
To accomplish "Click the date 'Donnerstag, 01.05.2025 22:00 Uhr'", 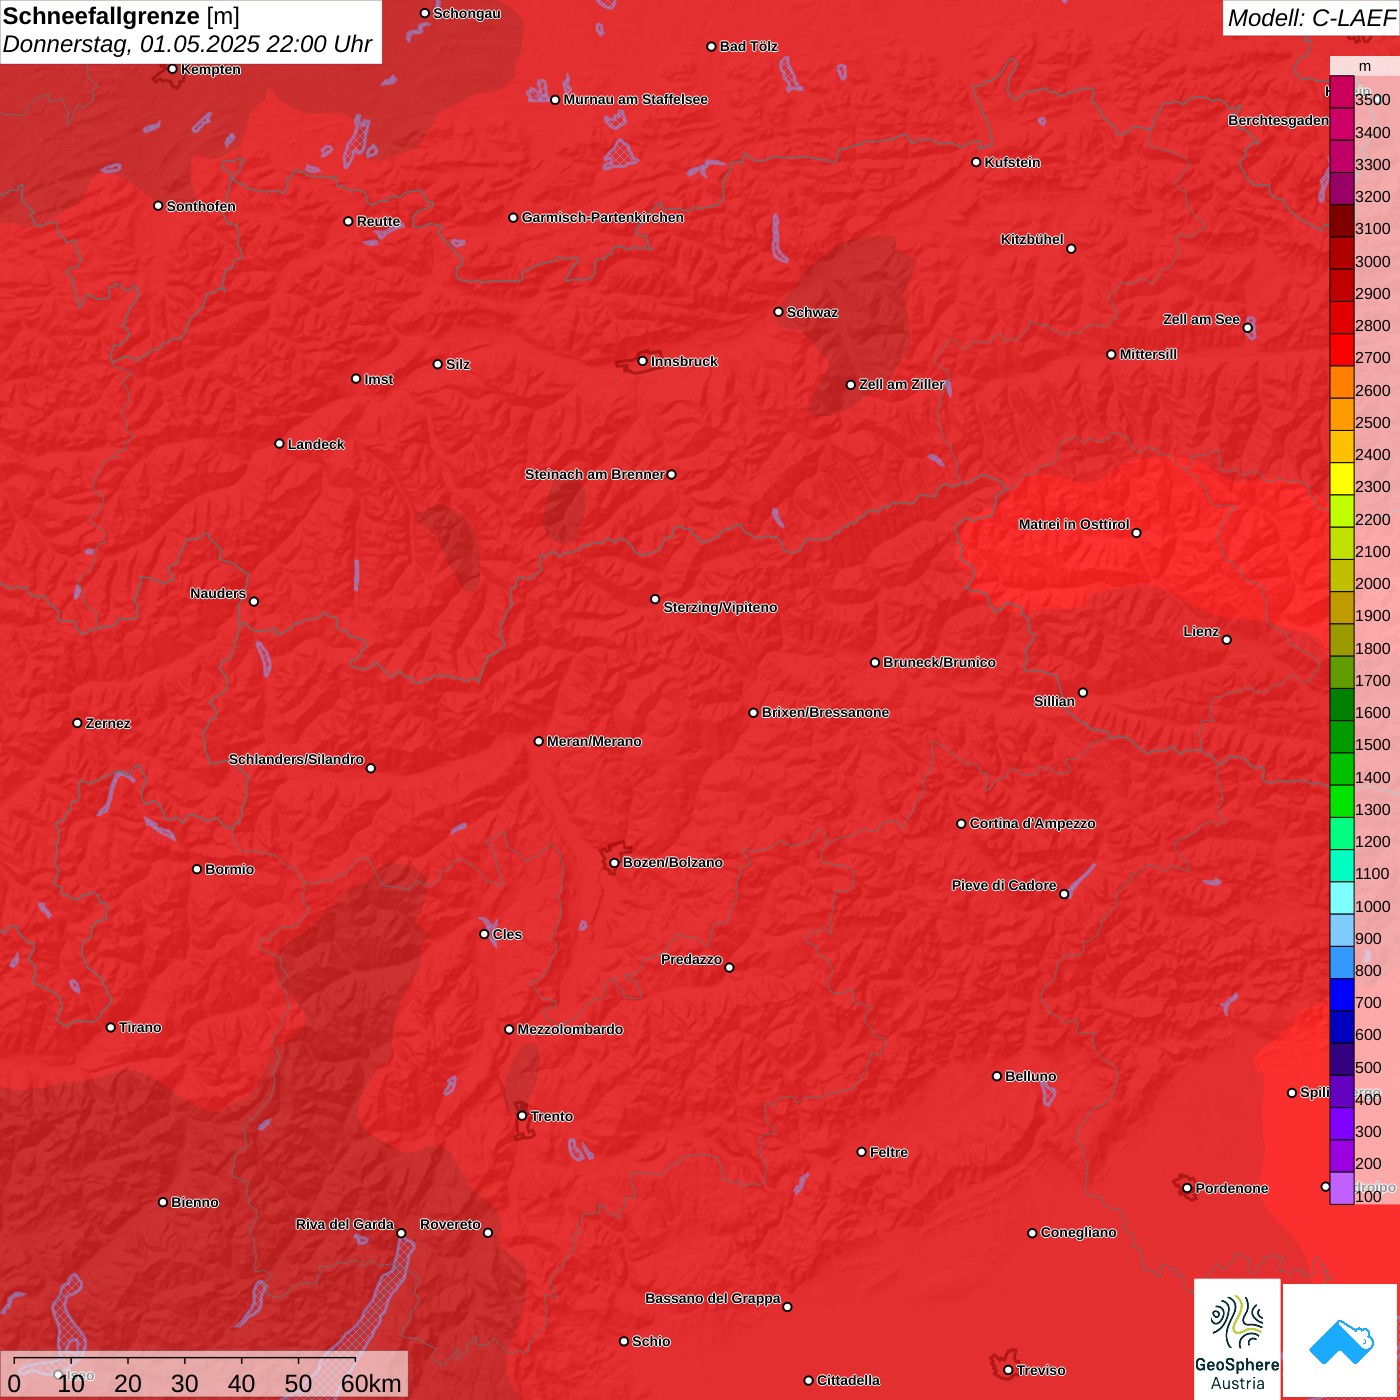I will 187,44.
